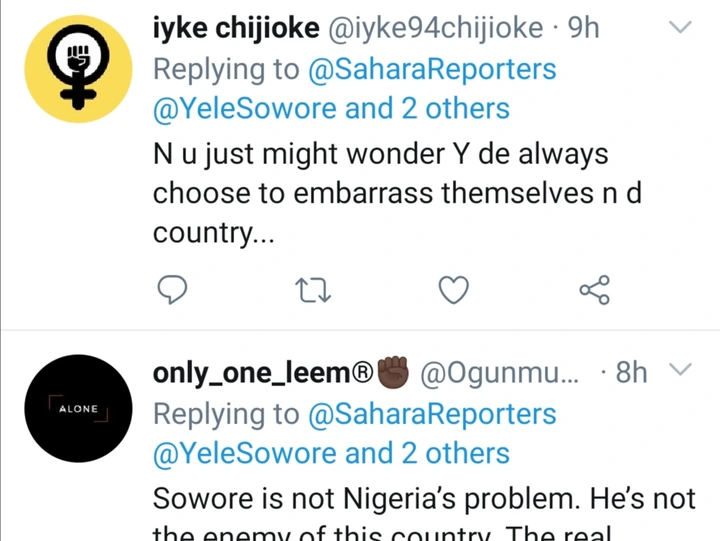Tap the @Ogunmu... handle
Screen dimensions: 720x541
(499, 374)
